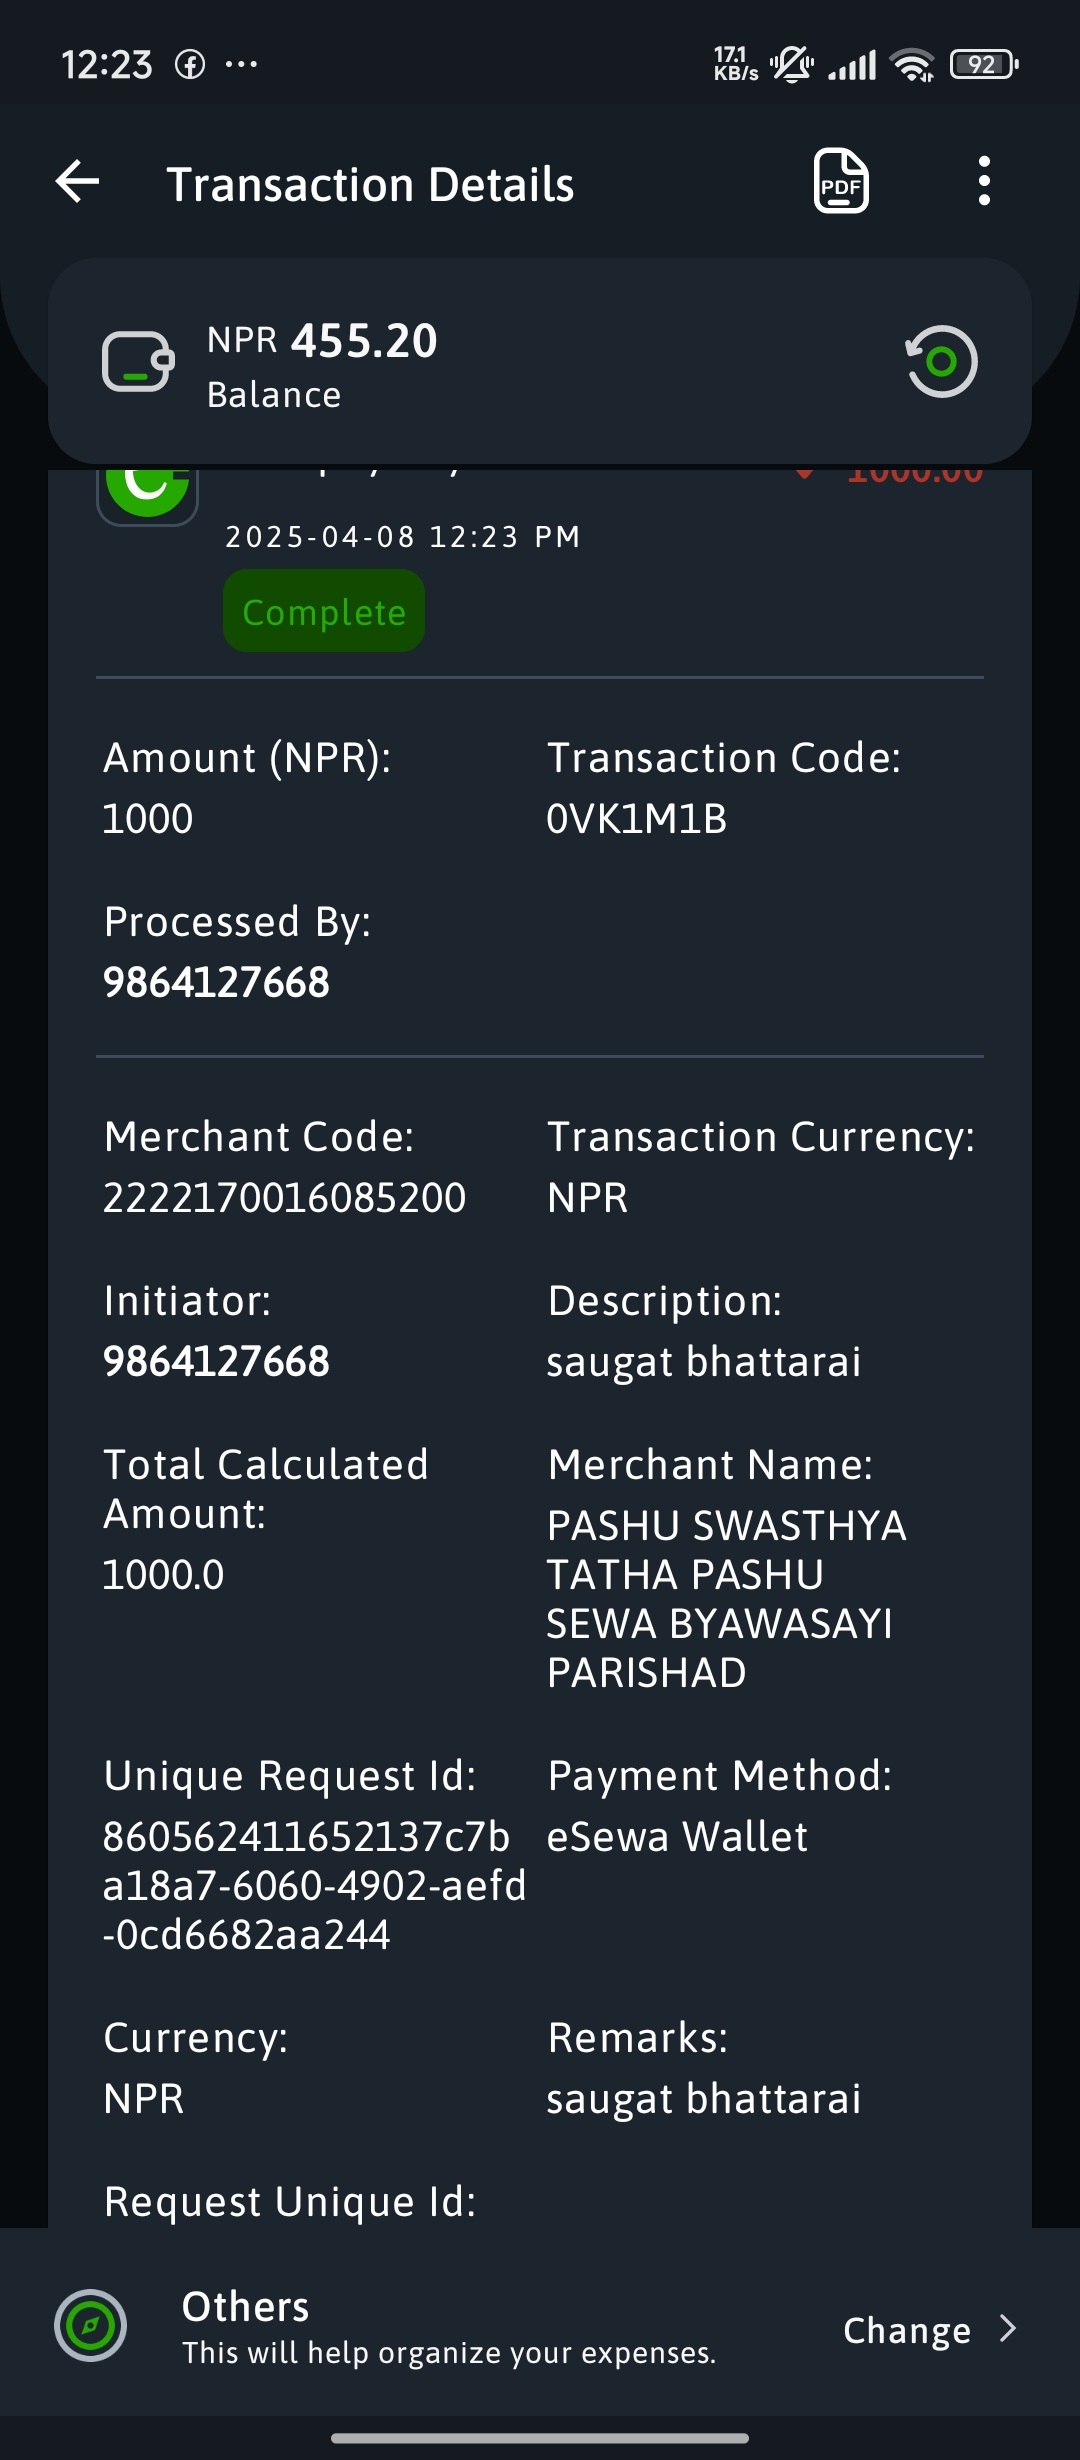Select the Transaction Code 0VK1M1B
The width and height of the screenshot is (1080, 2460).
pyautogui.click(x=637, y=819)
